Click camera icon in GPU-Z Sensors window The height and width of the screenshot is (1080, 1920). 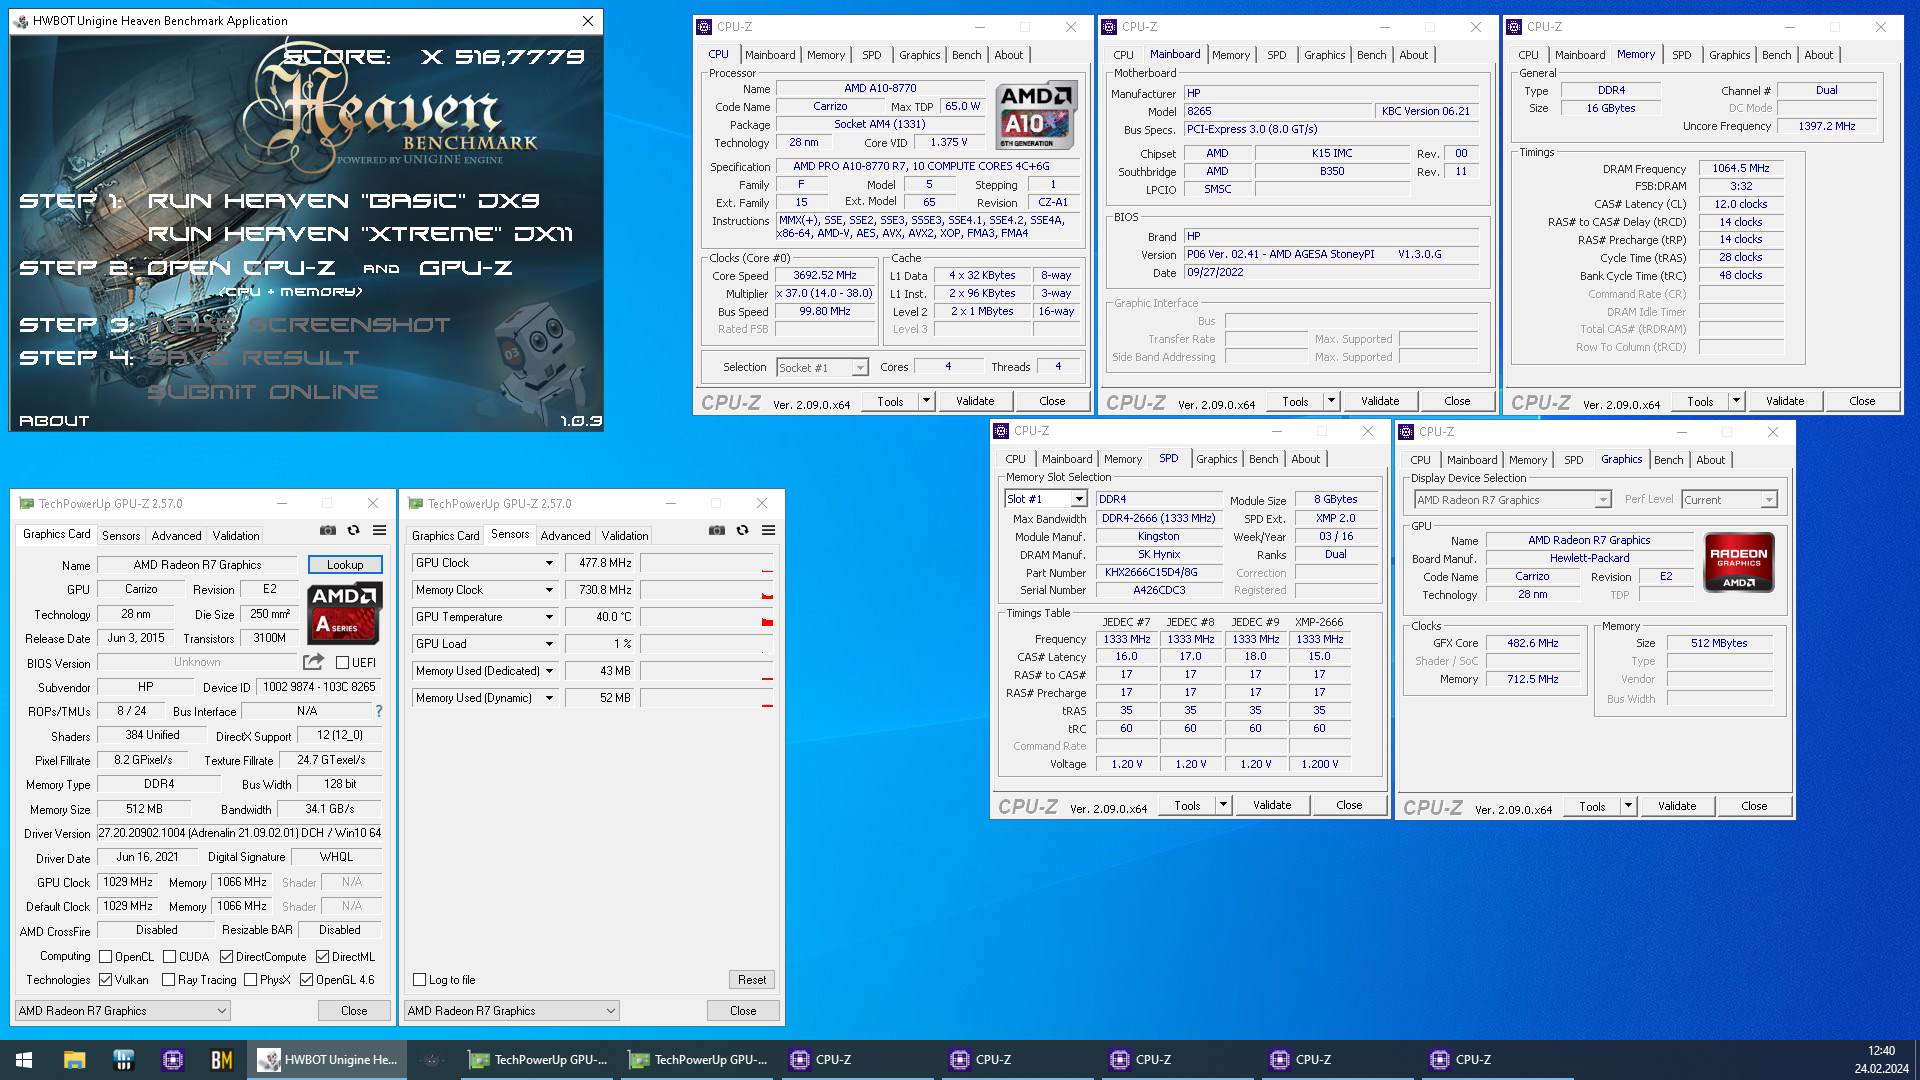717,531
